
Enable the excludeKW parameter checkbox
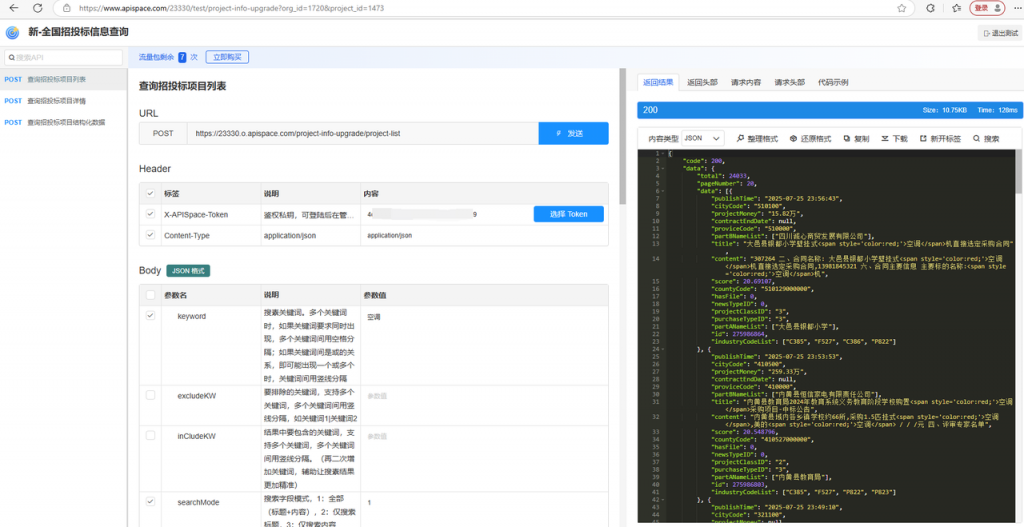coord(151,396)
